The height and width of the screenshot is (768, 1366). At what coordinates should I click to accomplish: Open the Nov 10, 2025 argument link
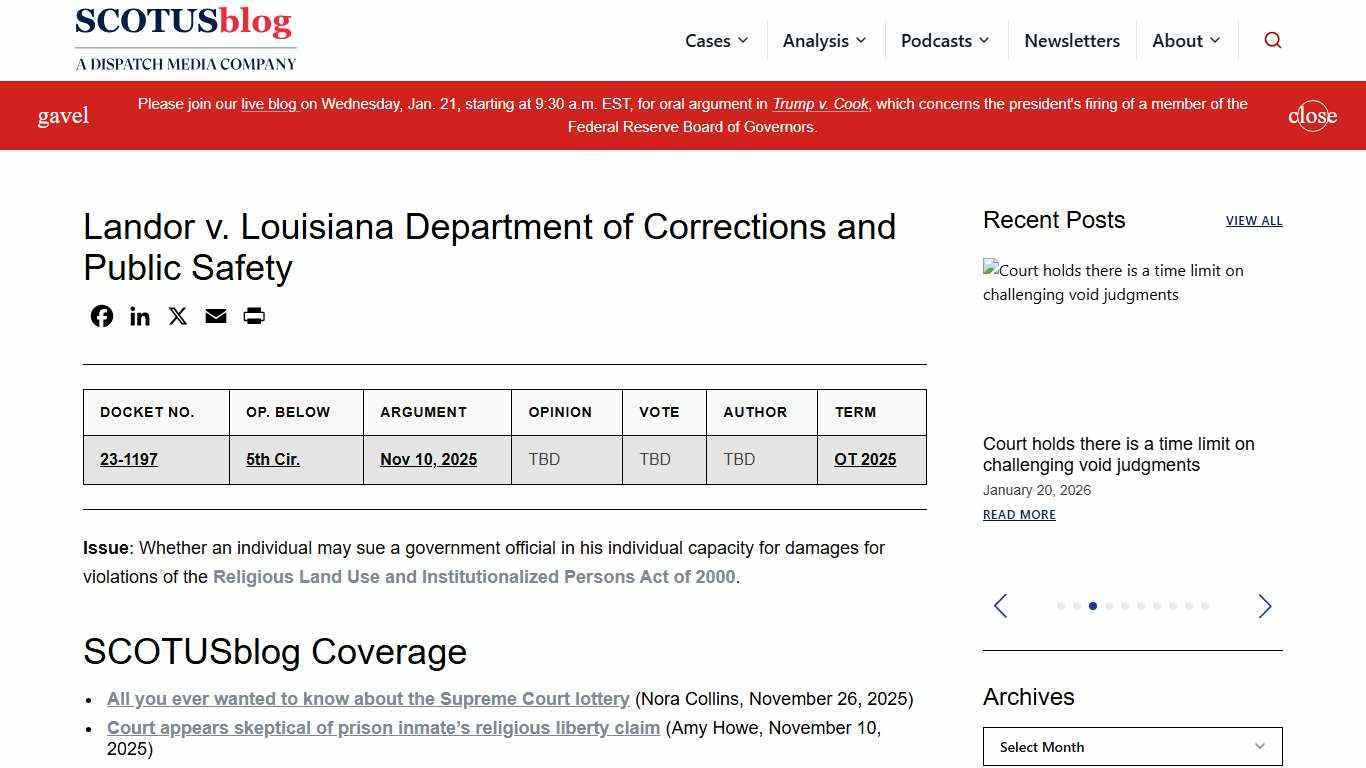point(428,459)
